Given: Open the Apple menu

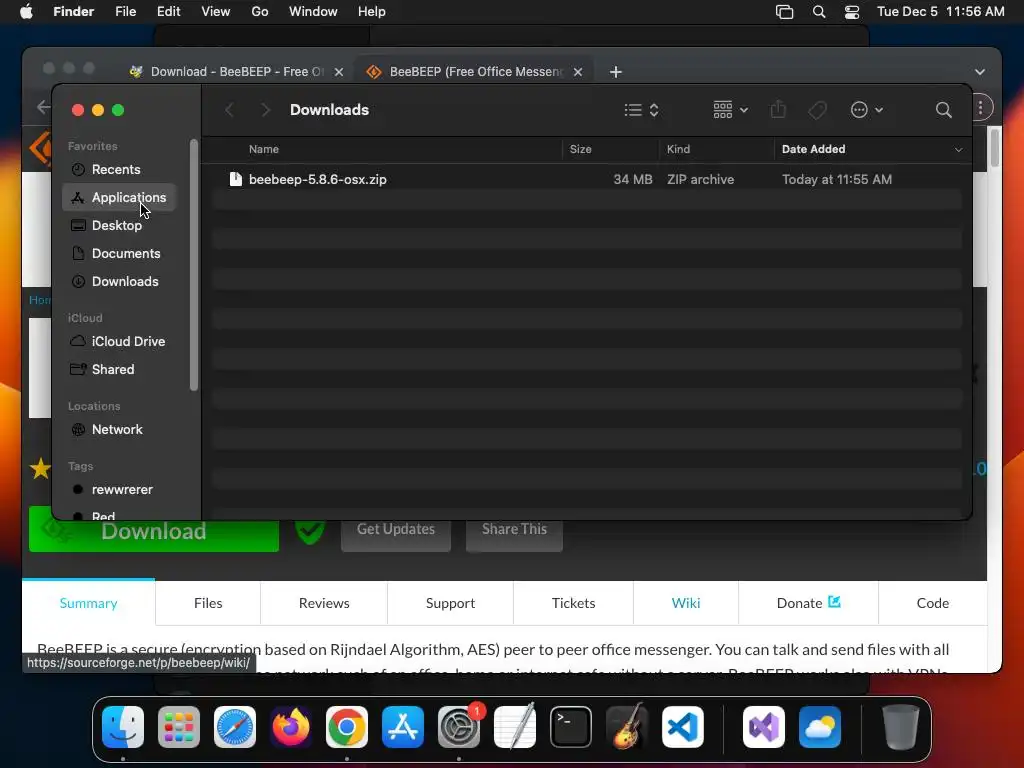Looking at the screenshot, I should (x=26, y=12).
